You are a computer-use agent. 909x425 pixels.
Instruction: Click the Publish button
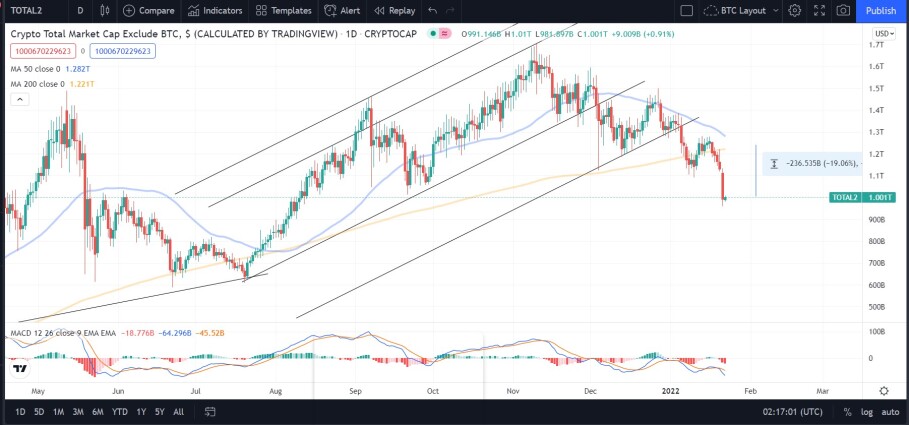[x=881, y=10]
